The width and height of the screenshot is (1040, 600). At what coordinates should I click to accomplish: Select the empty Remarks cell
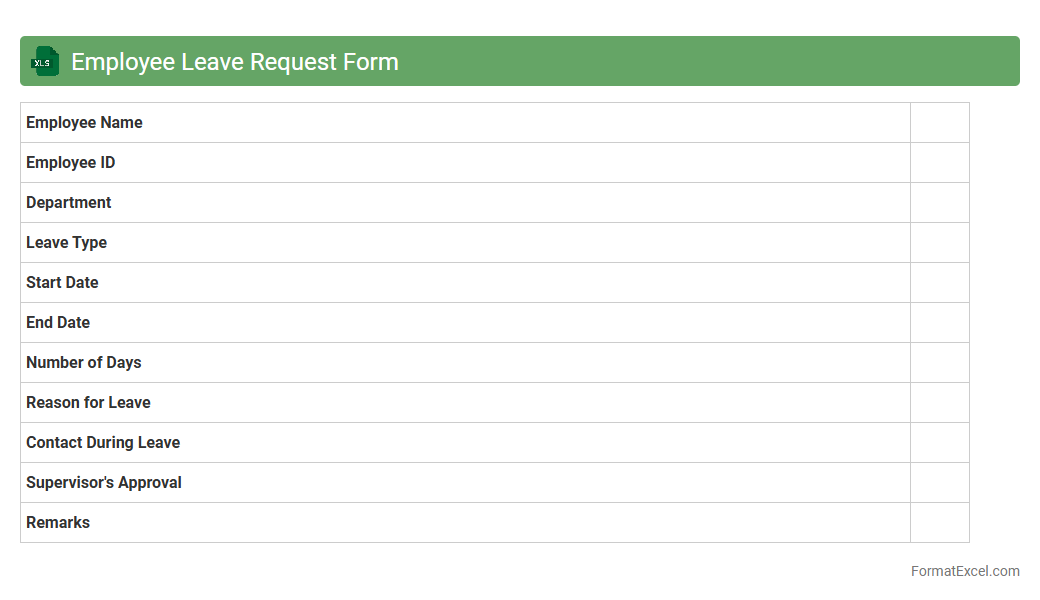pos(939,523)
